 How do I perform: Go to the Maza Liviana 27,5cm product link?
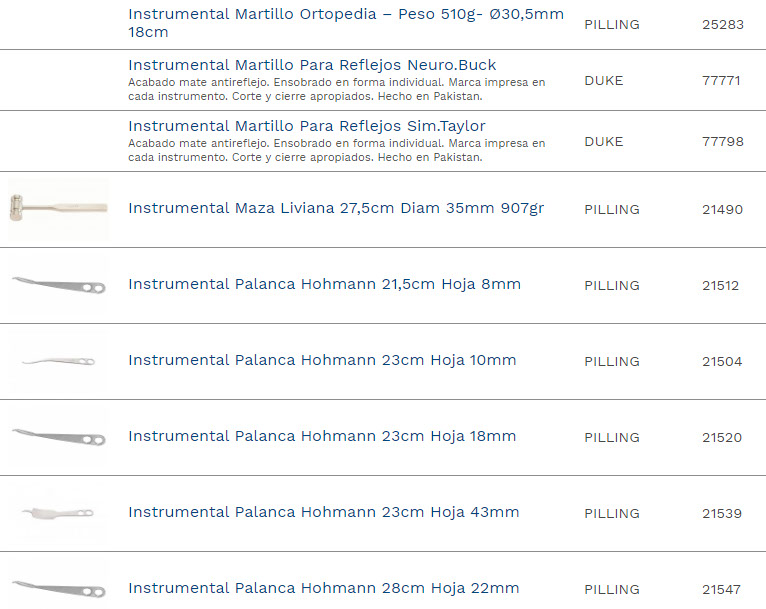click(336, 209)
